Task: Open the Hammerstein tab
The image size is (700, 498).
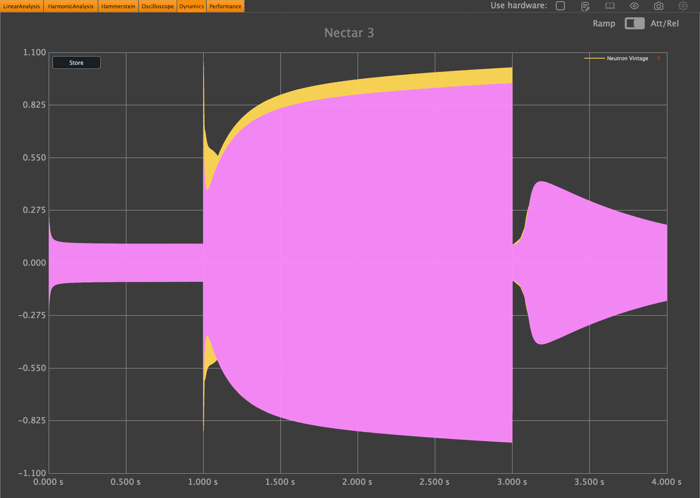Action: (118, 6)
